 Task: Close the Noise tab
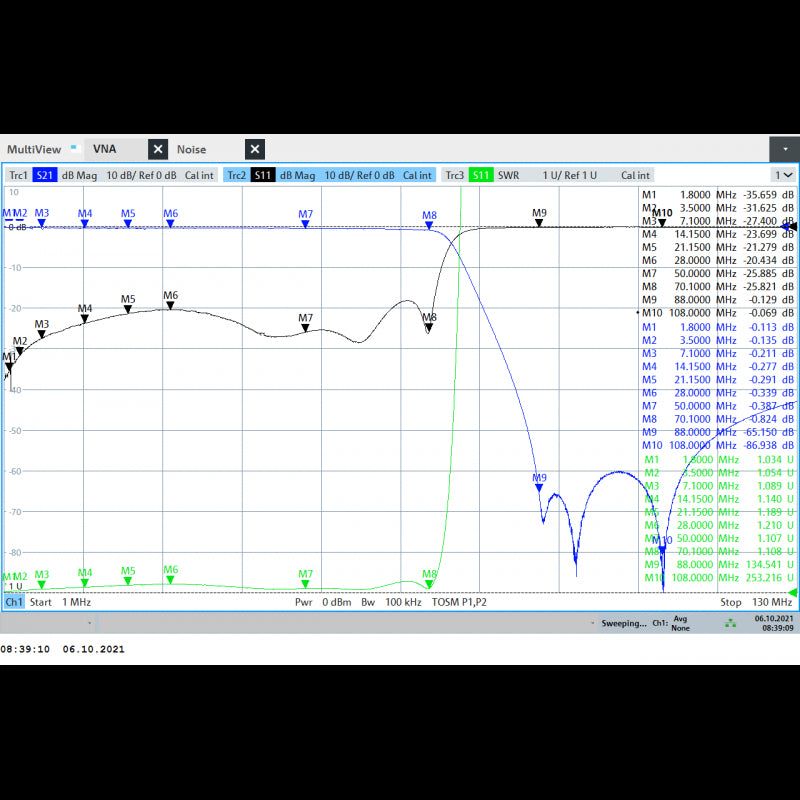[255, 149]
